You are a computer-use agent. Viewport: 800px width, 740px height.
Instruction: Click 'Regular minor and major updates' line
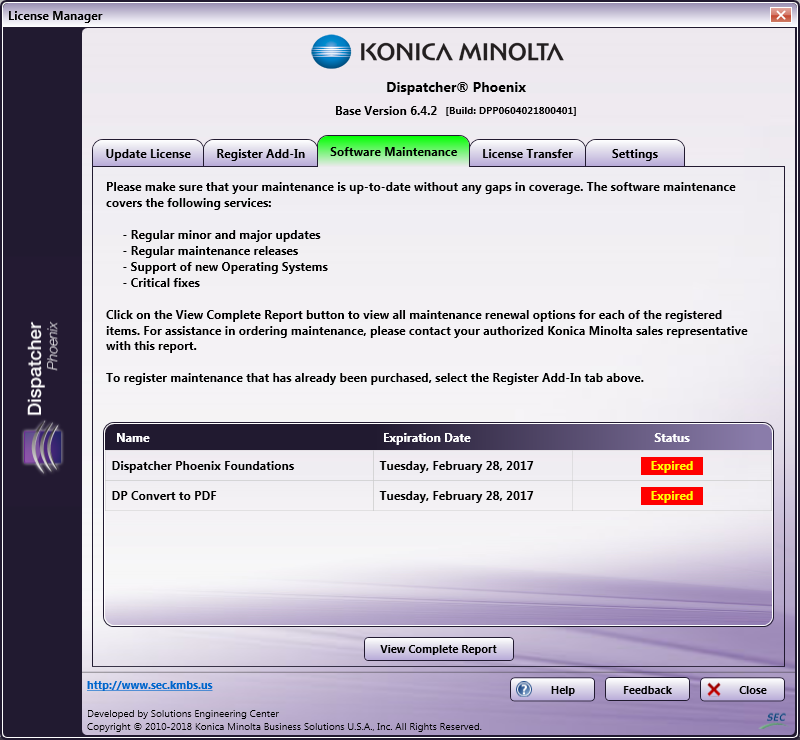pos(221,235)
